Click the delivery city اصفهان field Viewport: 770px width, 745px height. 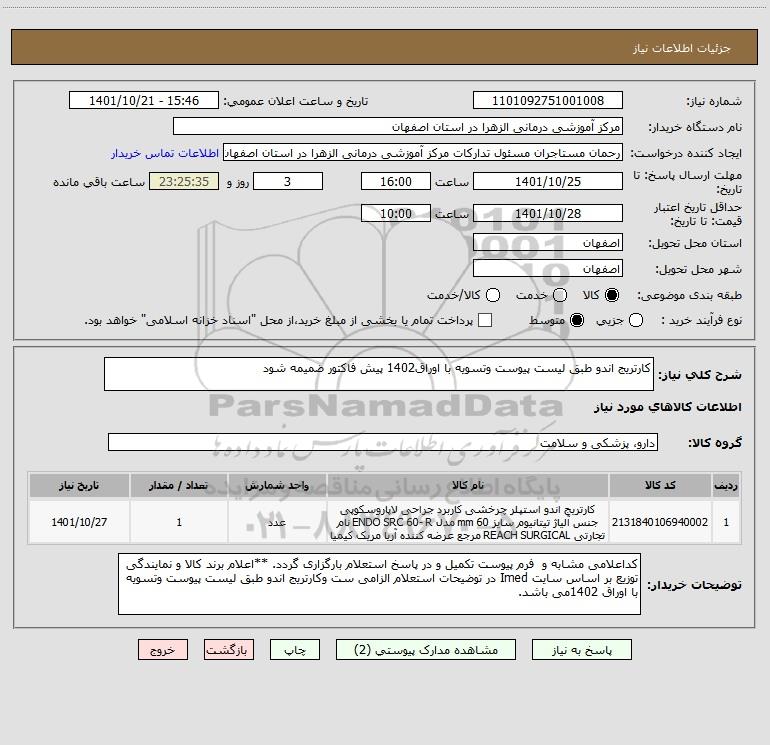tap(548, 269)
